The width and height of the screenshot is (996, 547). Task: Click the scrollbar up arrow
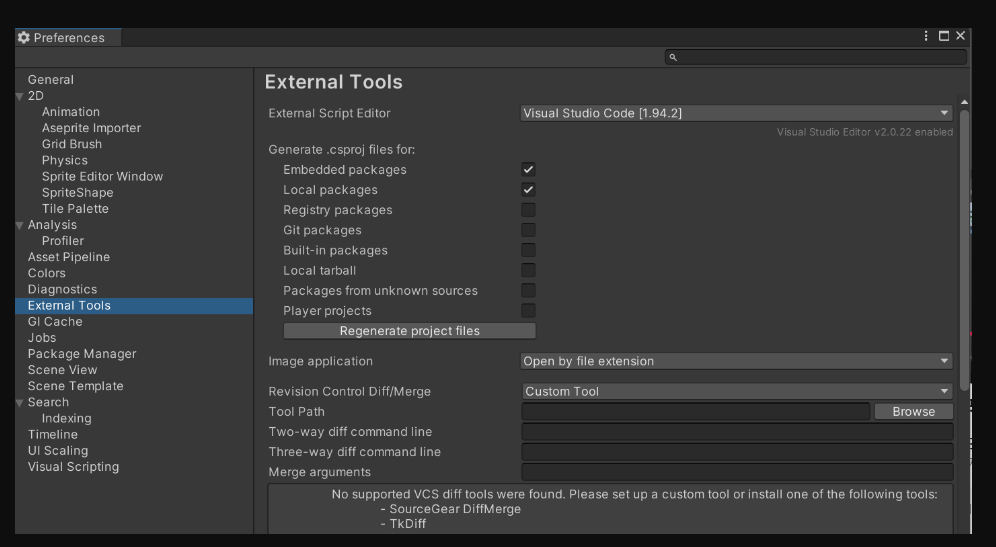(964, 102)
